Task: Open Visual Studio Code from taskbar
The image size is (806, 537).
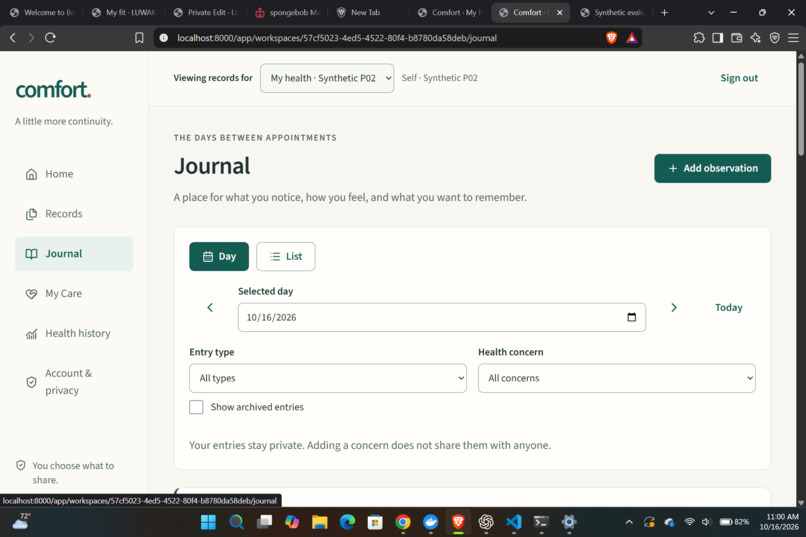Action: coord(514,522)
